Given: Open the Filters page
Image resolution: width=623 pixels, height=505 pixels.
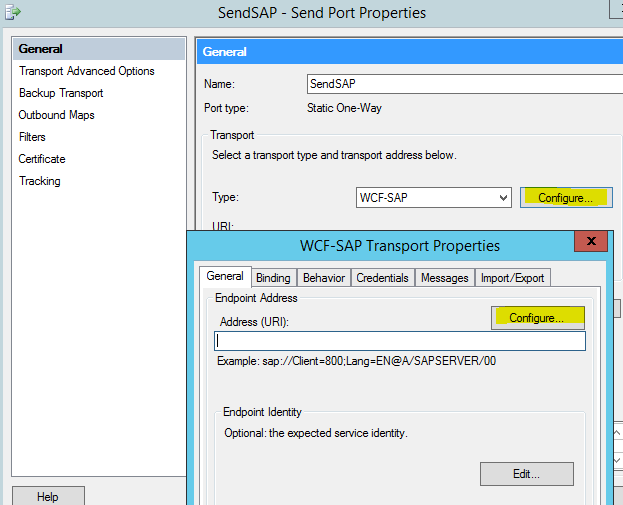Looking at the screenshot, I should pos(32,137).
